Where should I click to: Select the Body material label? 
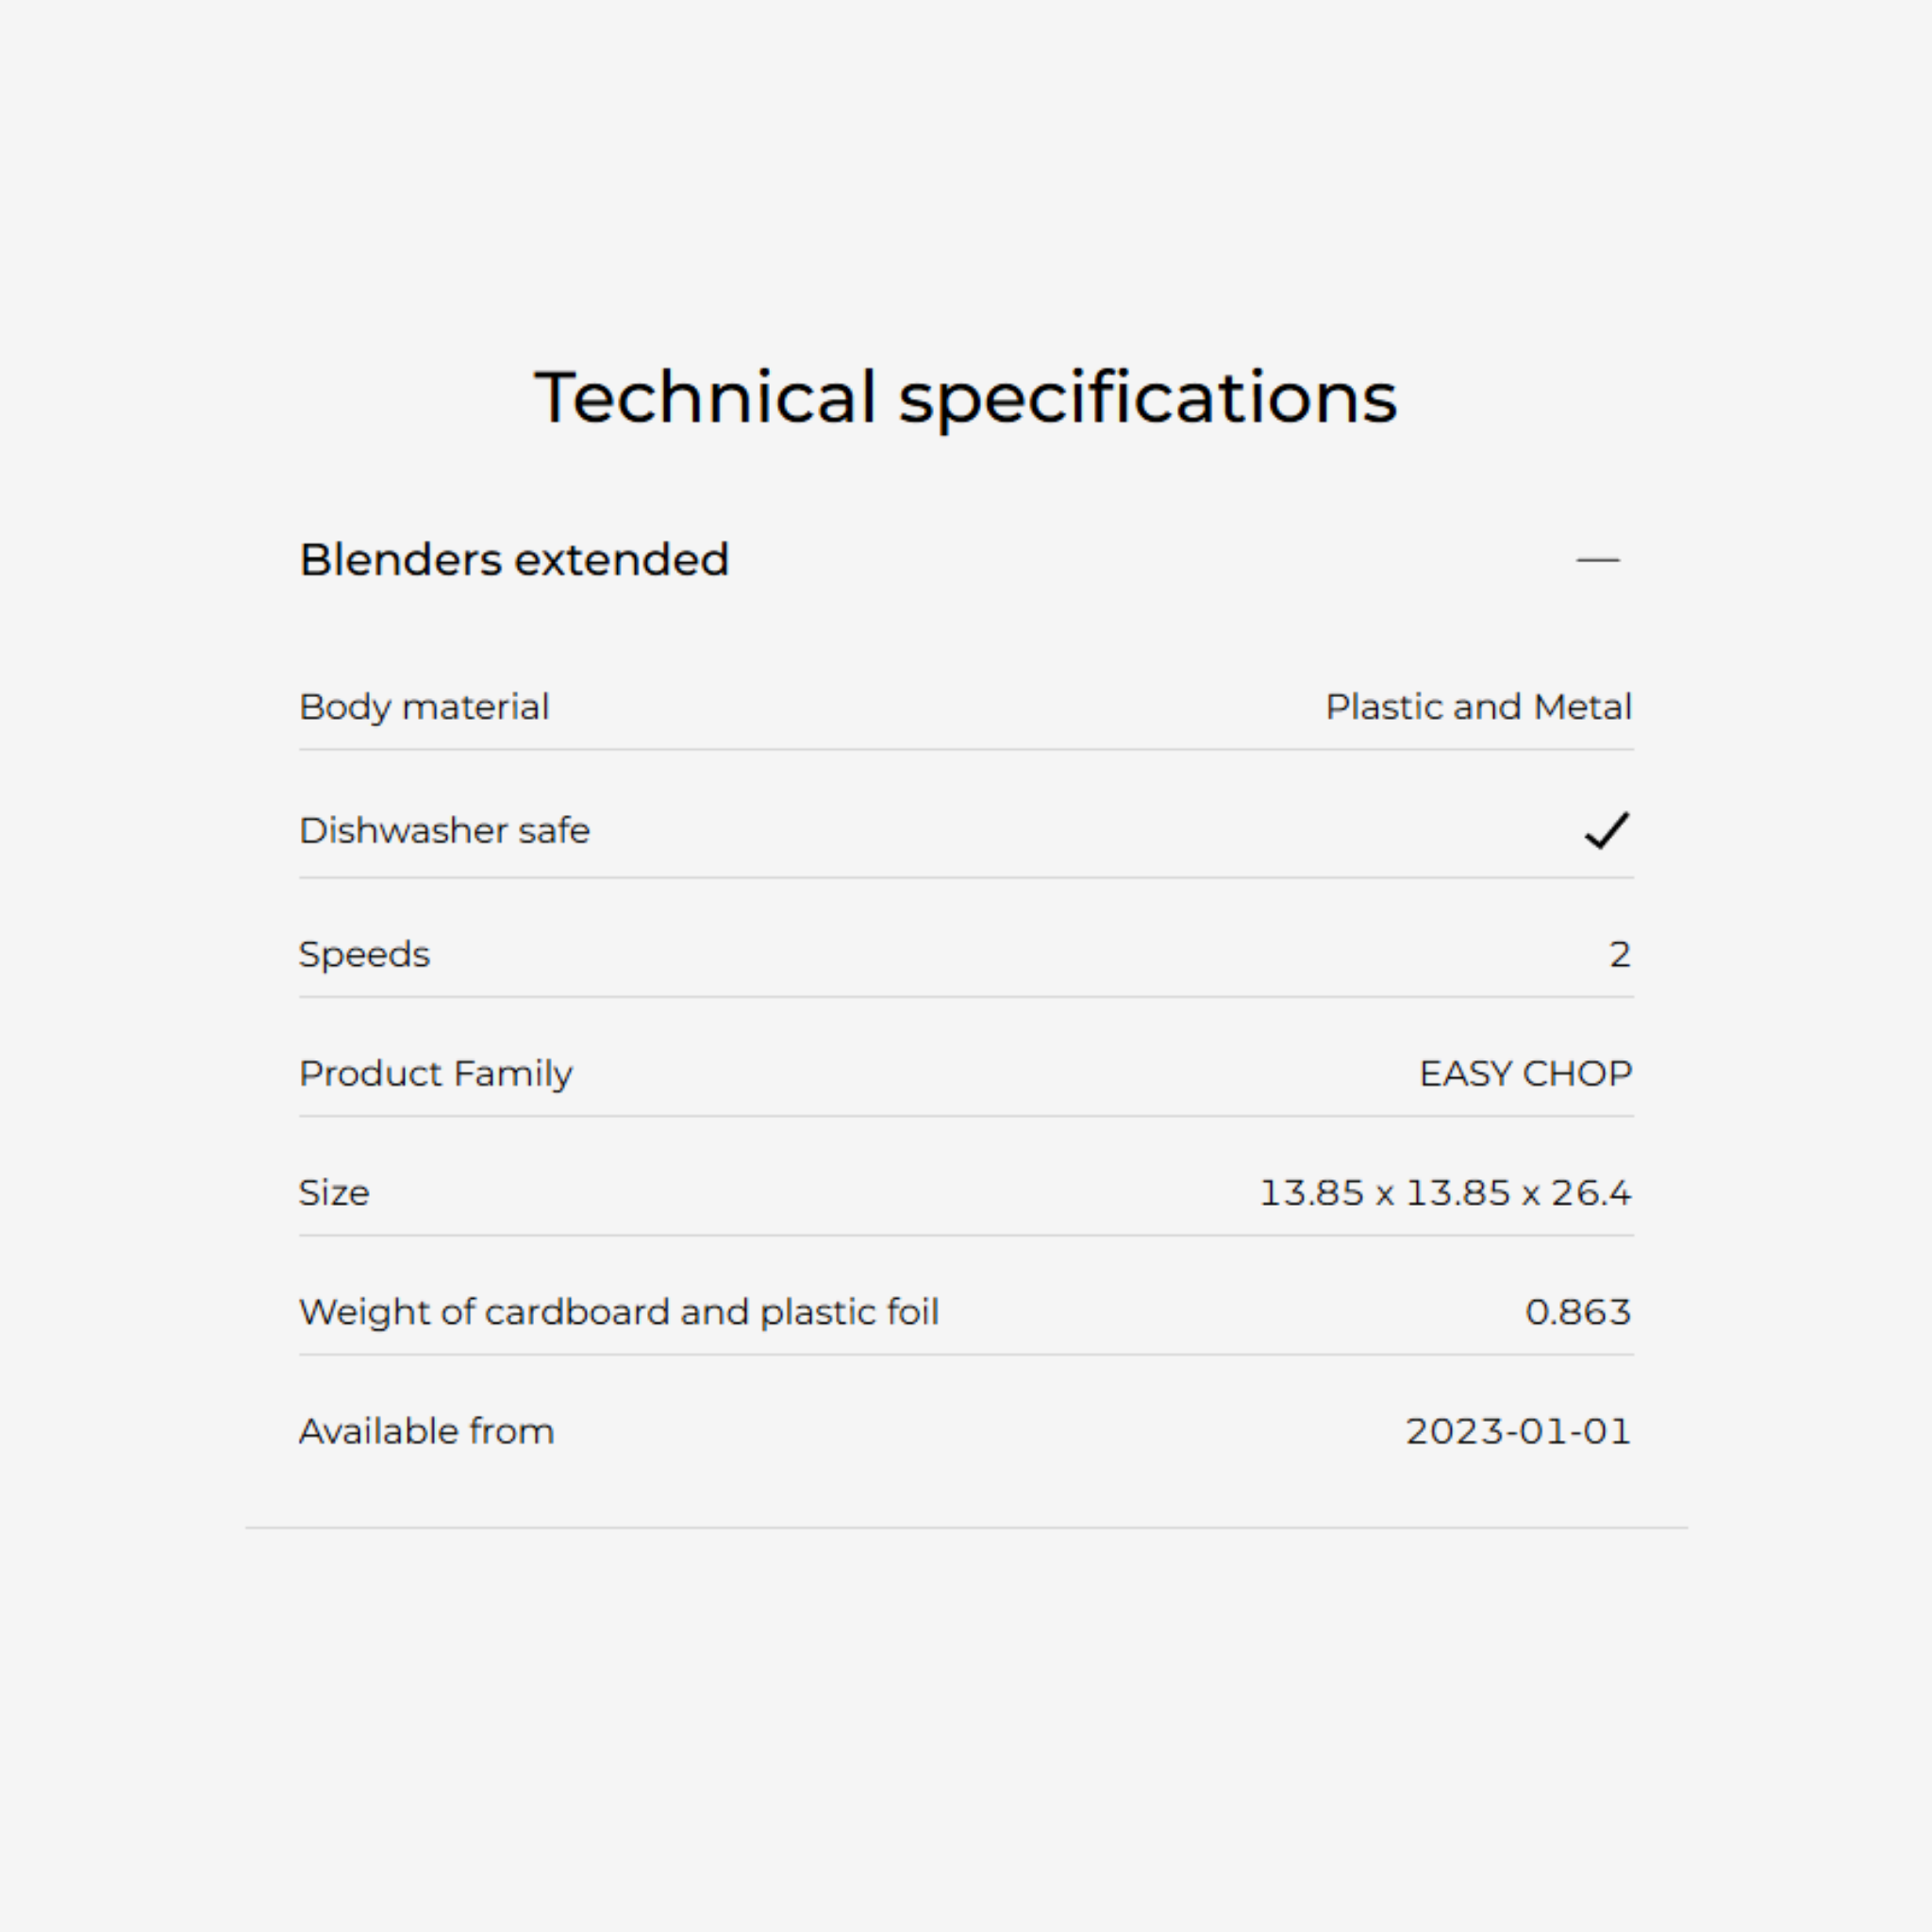pos(424,707)
